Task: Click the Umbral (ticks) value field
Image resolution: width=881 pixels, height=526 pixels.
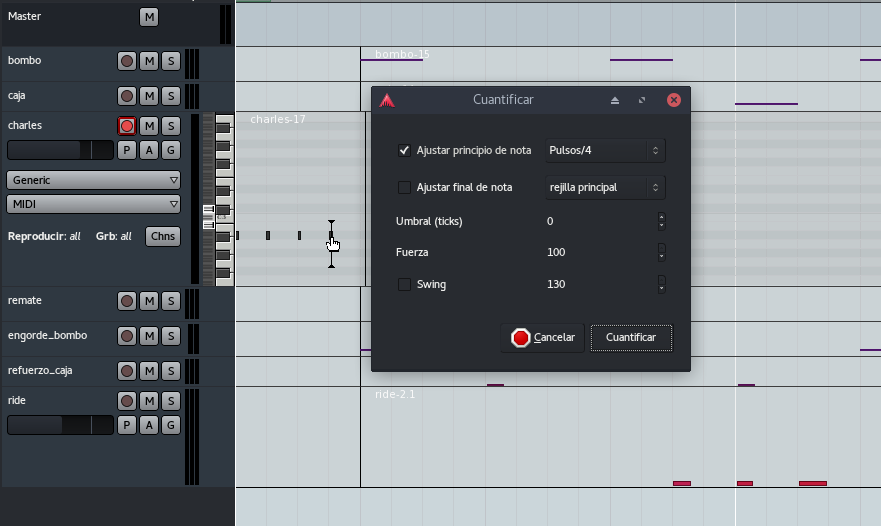Action: [600, 221]
